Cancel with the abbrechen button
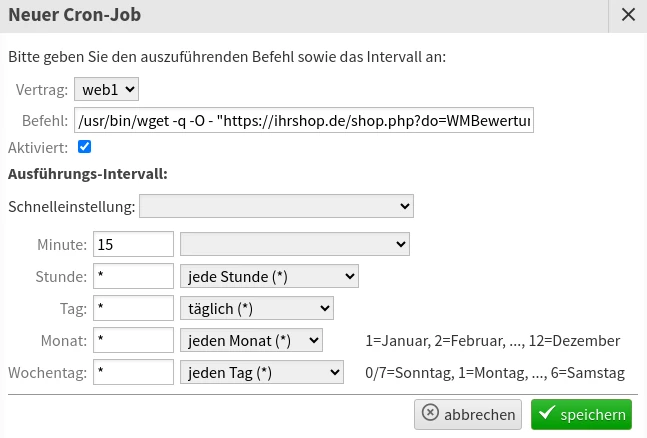Screen dimensions: 647x438 click(x=468, y=414)
